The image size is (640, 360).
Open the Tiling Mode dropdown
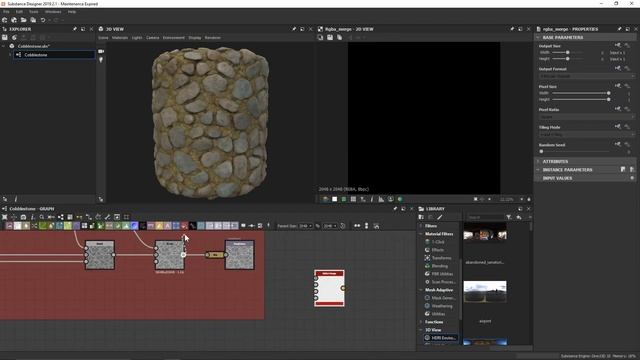pyautogui.click(x=587, y=134)
